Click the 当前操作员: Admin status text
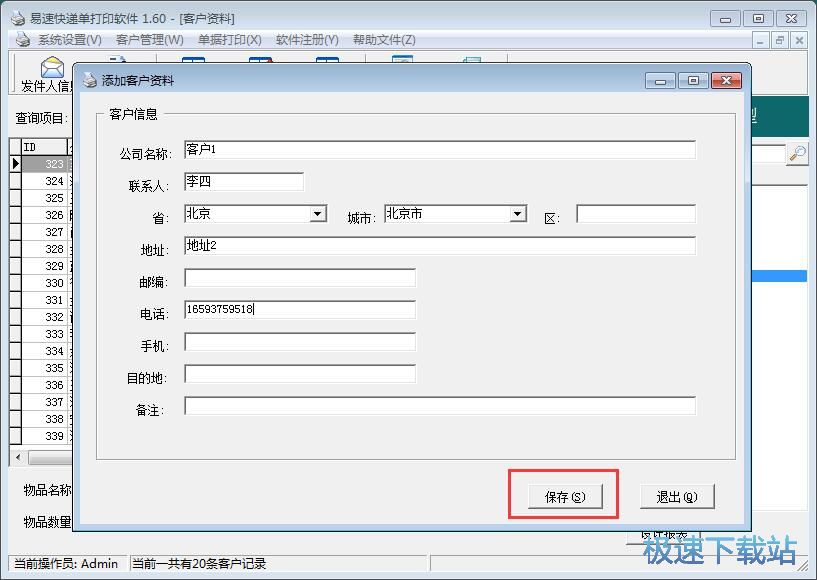The height and width of the screenshot is (580, 817). point(66,563)
